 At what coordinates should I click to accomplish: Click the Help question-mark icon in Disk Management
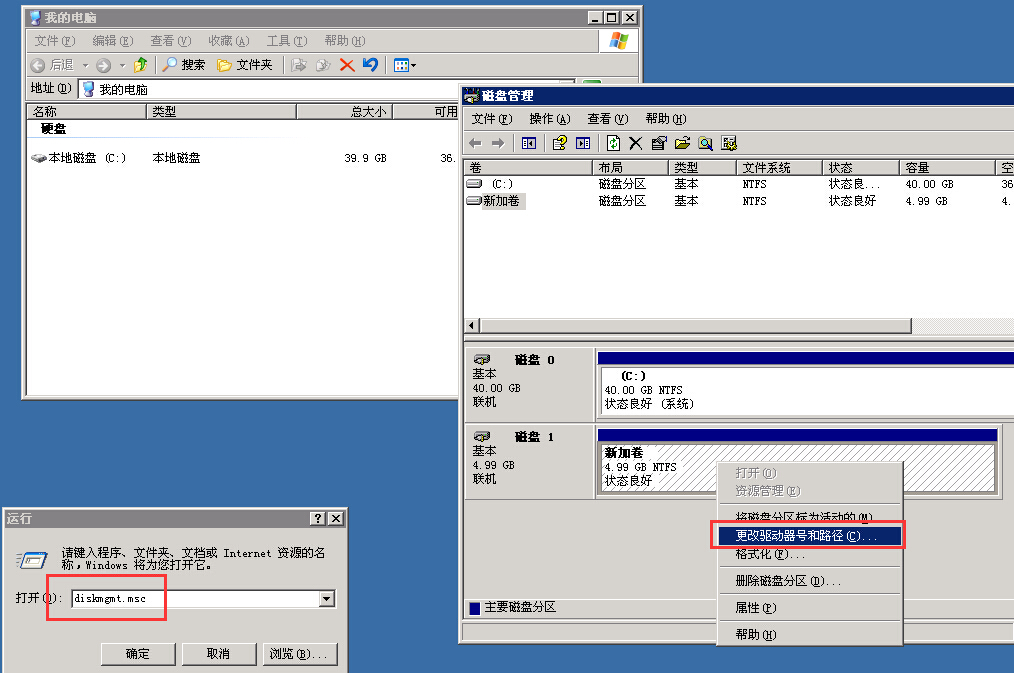[x=560, y=143]
